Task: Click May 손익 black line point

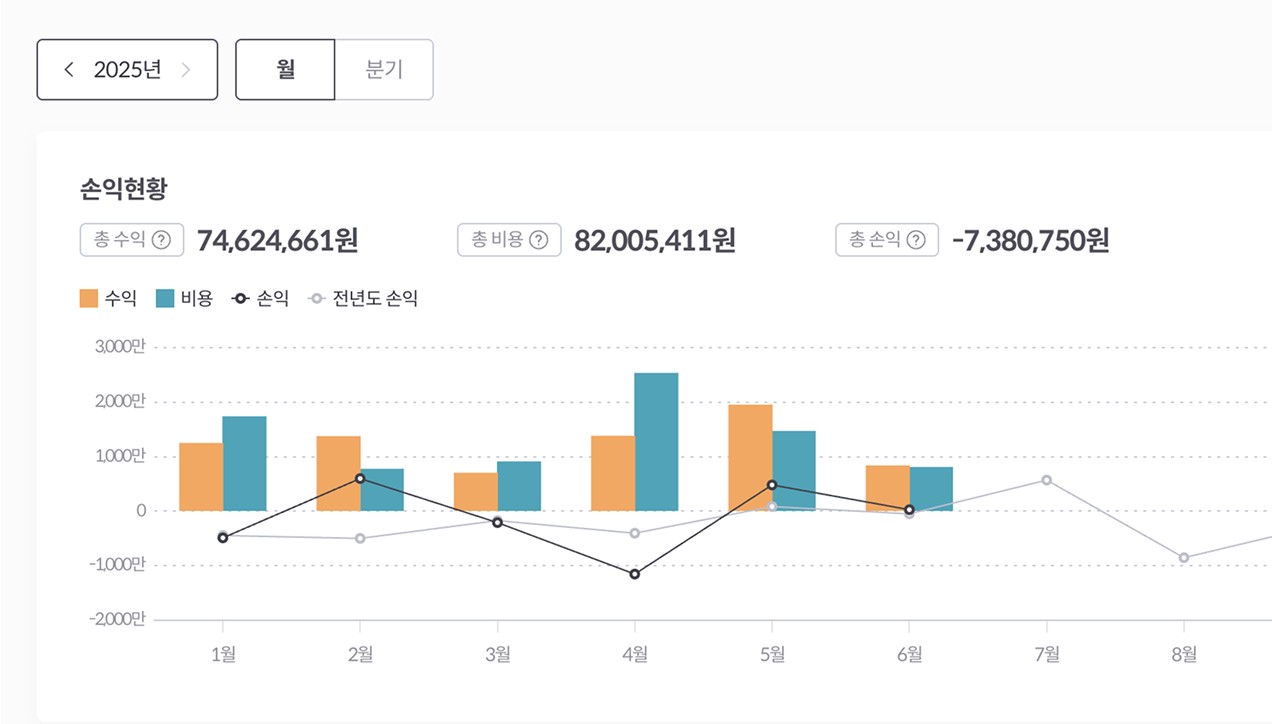Action: pos(772,485)
